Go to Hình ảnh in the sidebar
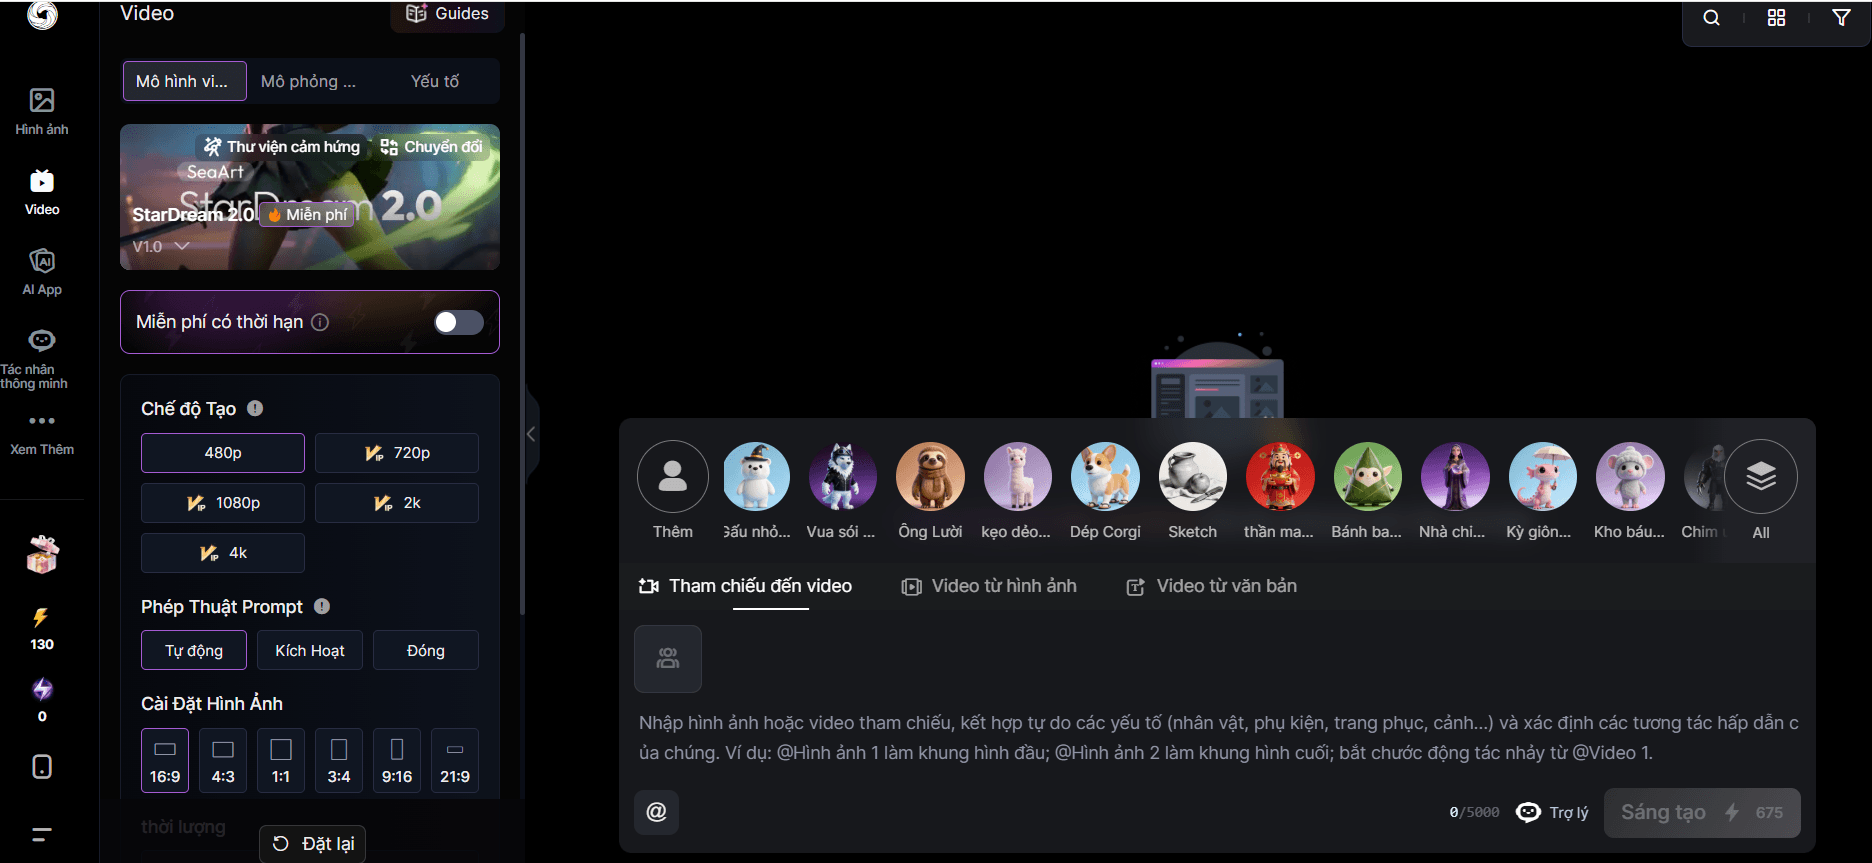The image size is (1872, 863). (42, 112)
